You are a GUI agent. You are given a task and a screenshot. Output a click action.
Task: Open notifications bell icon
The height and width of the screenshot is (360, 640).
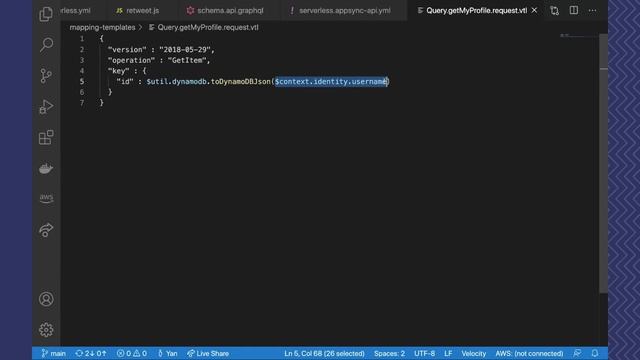tap(595, 353)
